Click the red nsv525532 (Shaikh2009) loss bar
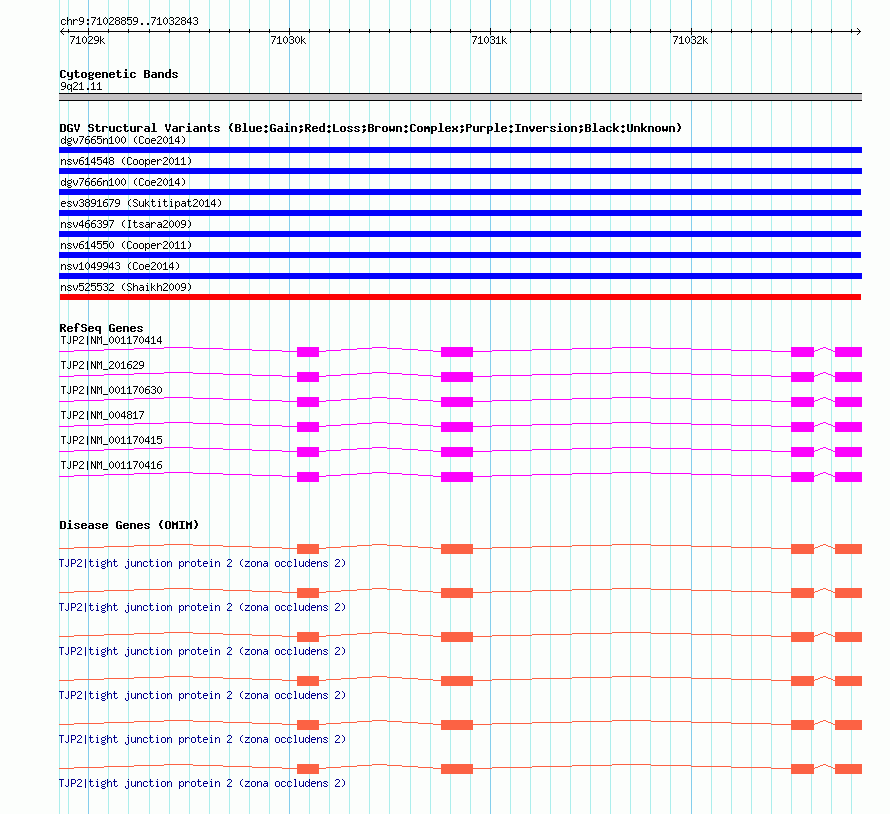 tap(460, 297)
